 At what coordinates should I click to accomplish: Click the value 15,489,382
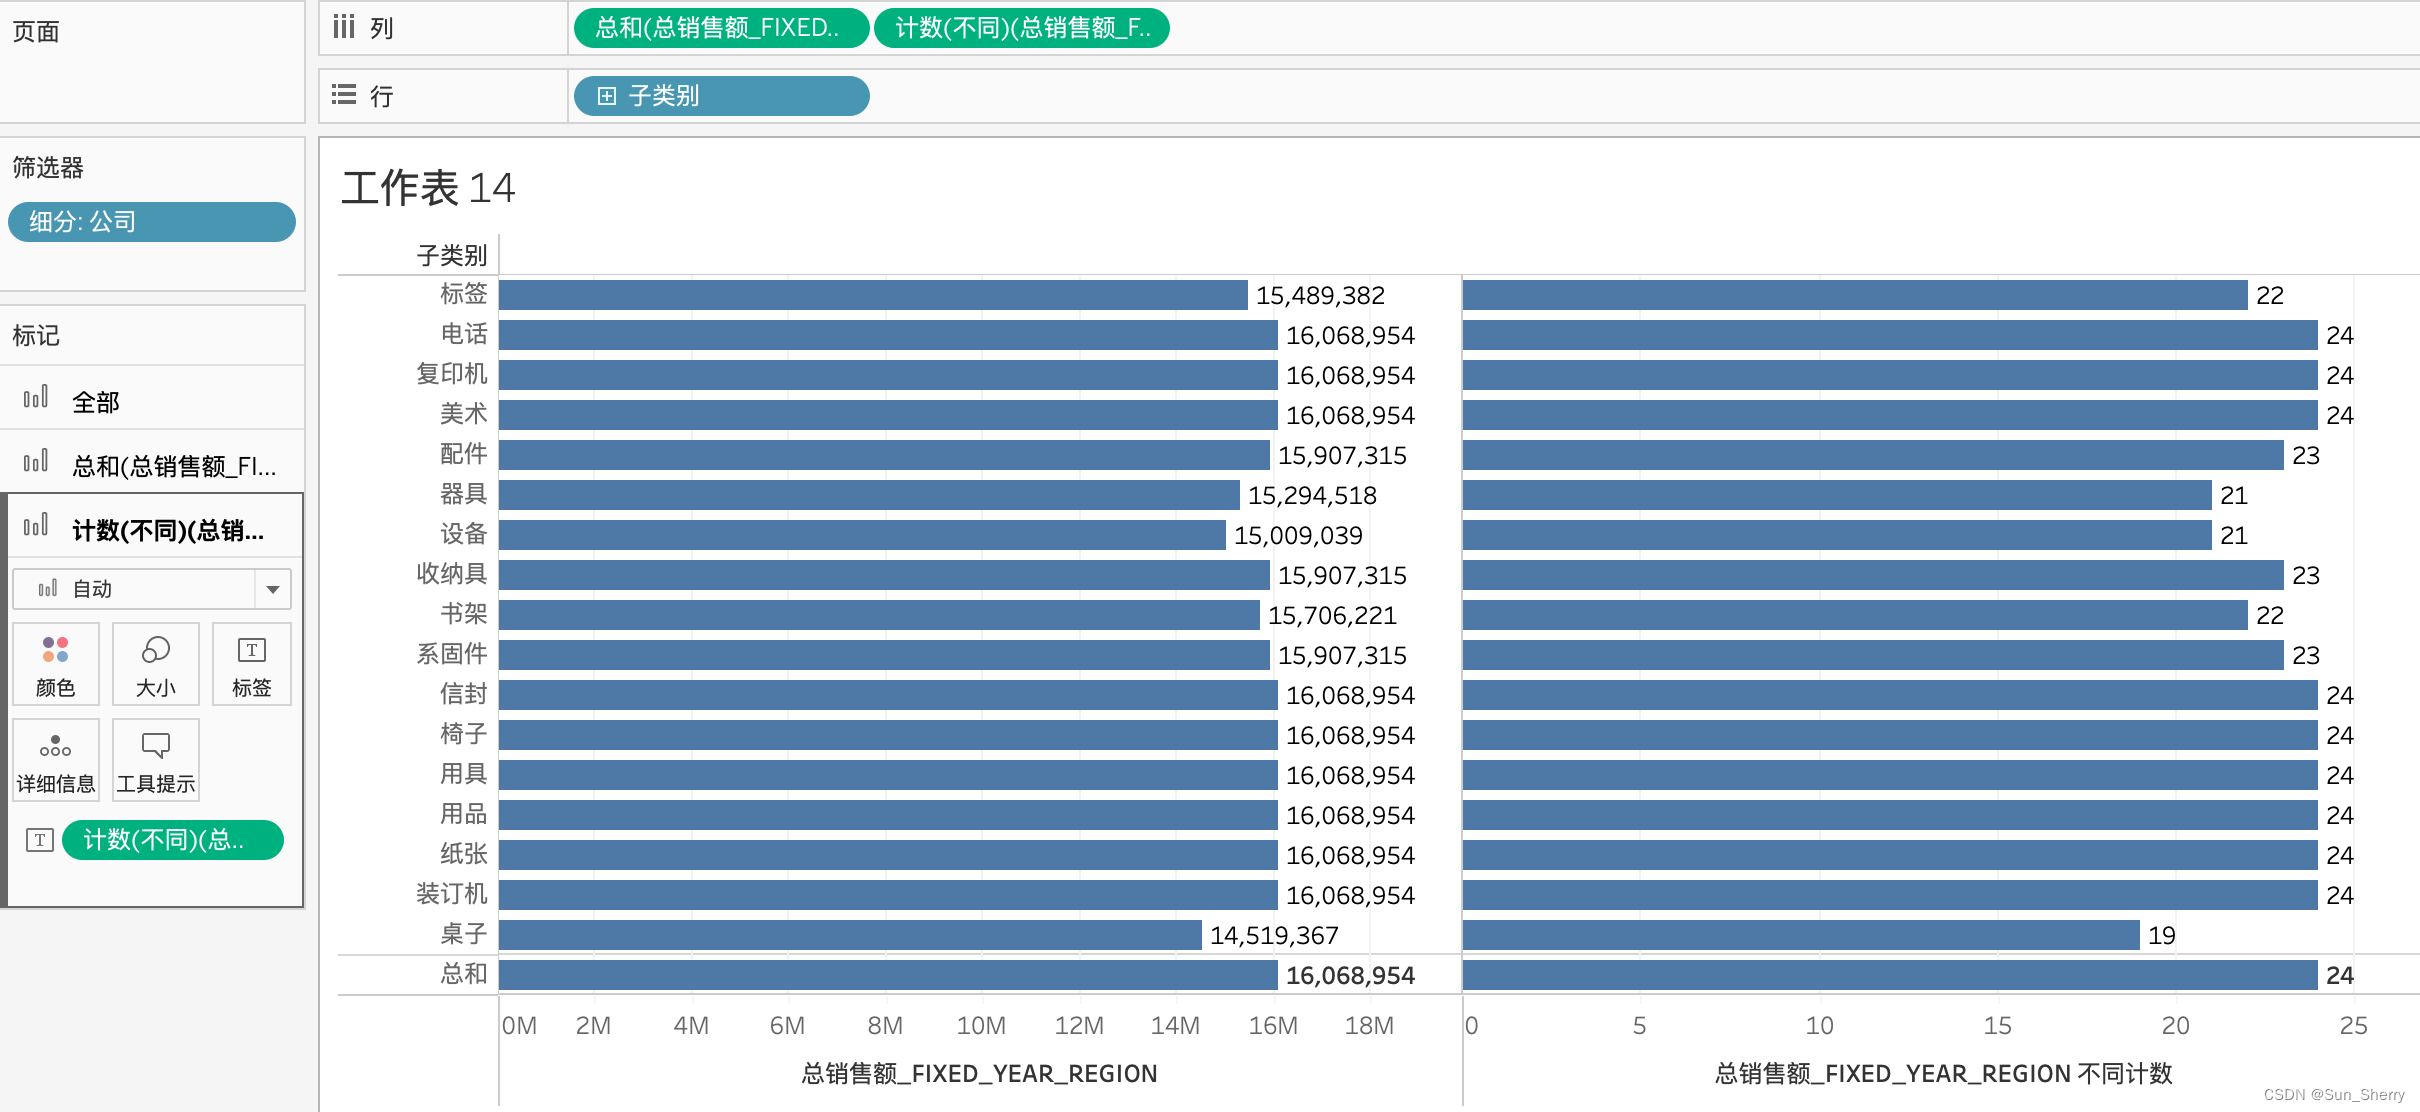1320,296
